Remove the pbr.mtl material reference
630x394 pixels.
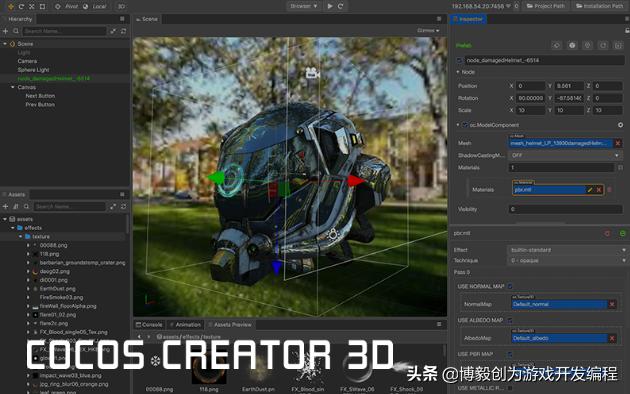[599, 190]
